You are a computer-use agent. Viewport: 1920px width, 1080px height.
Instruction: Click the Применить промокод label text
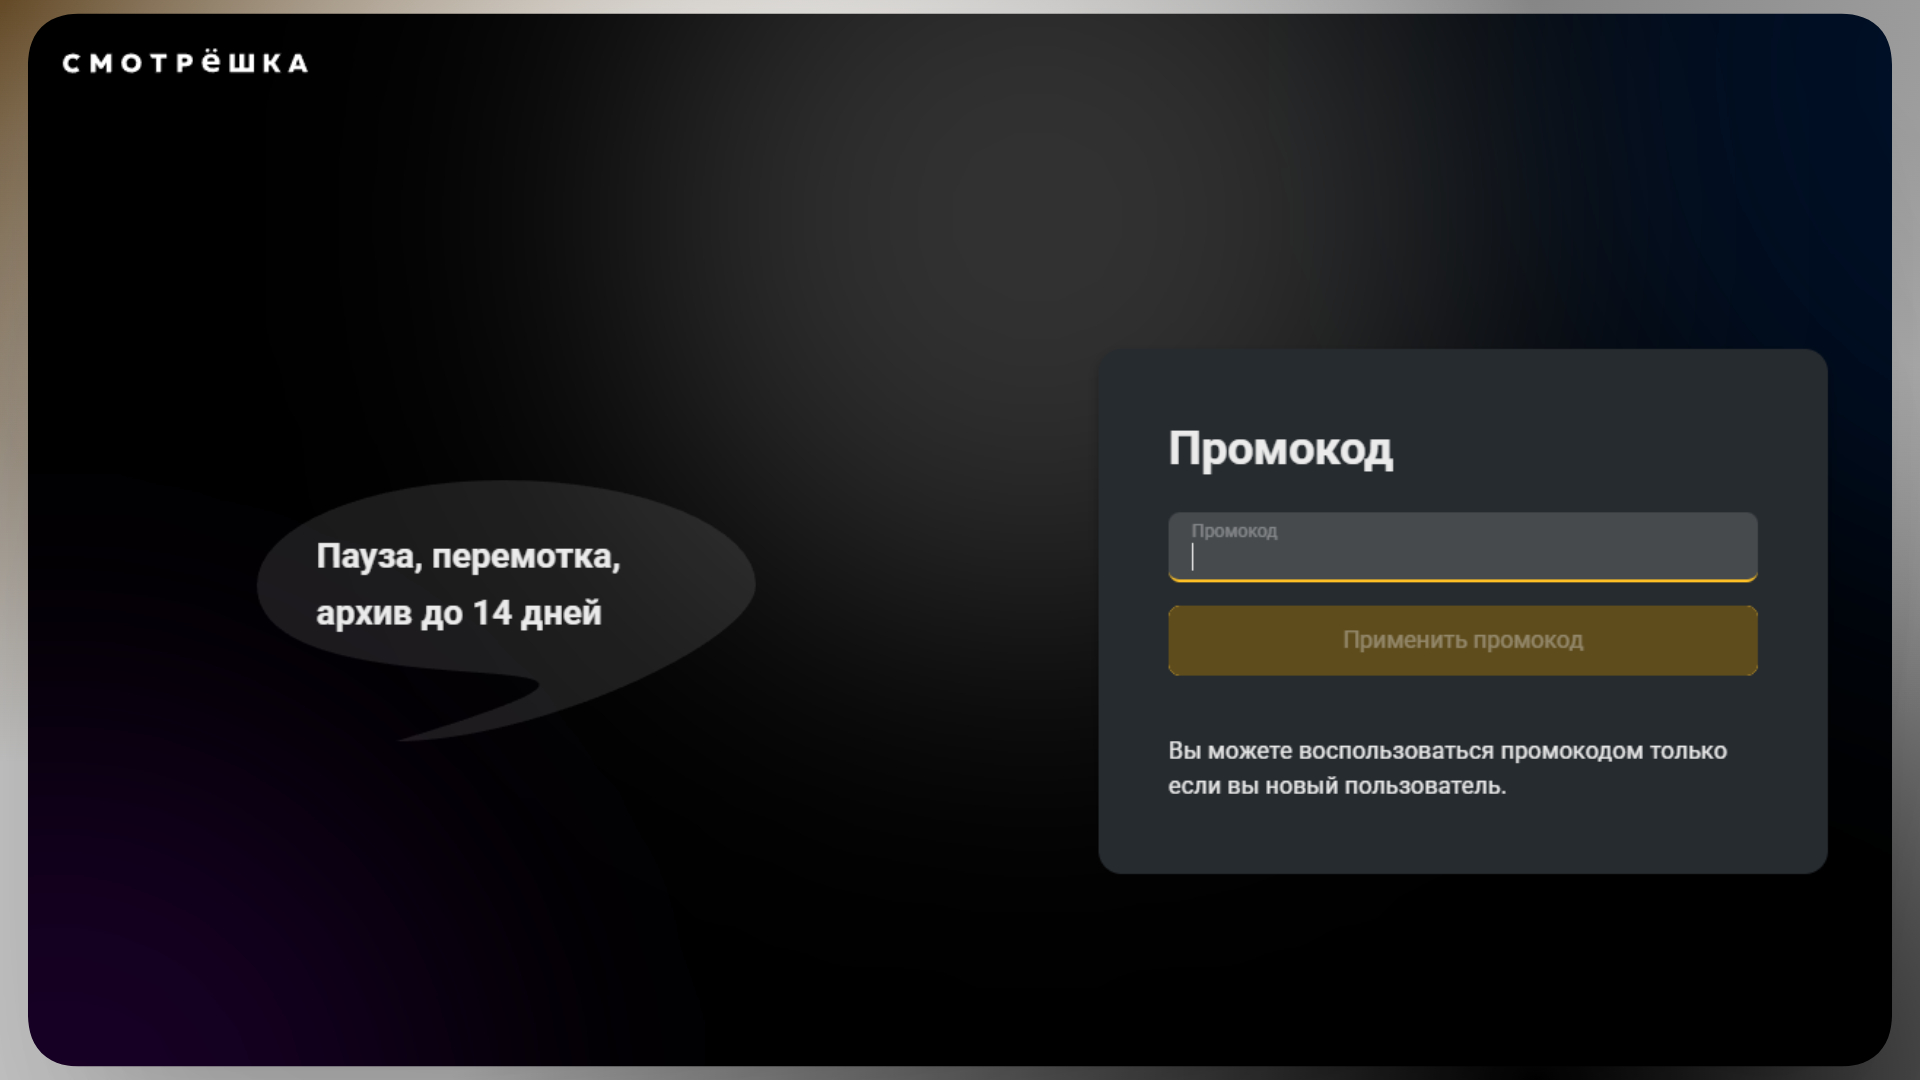pyautogui.click(x=1461, y=640)
